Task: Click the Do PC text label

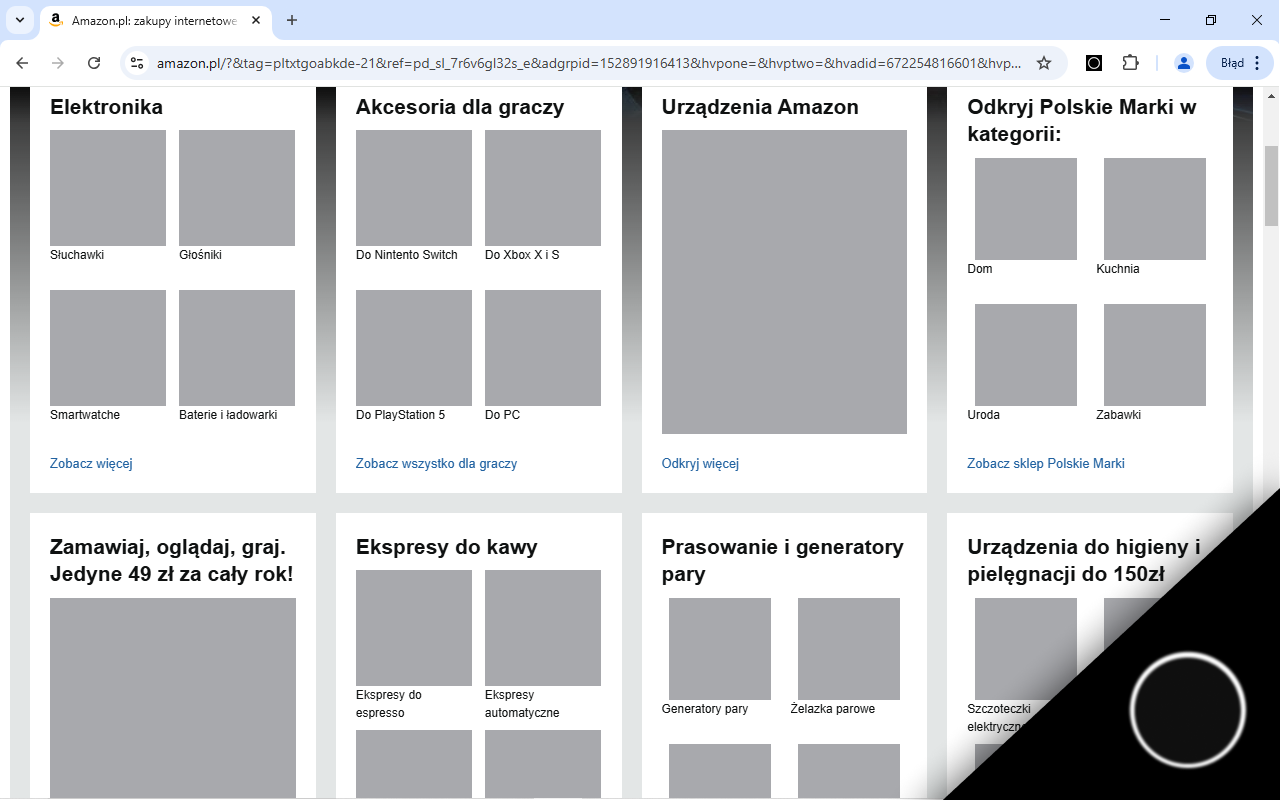Action: point(503,415)
